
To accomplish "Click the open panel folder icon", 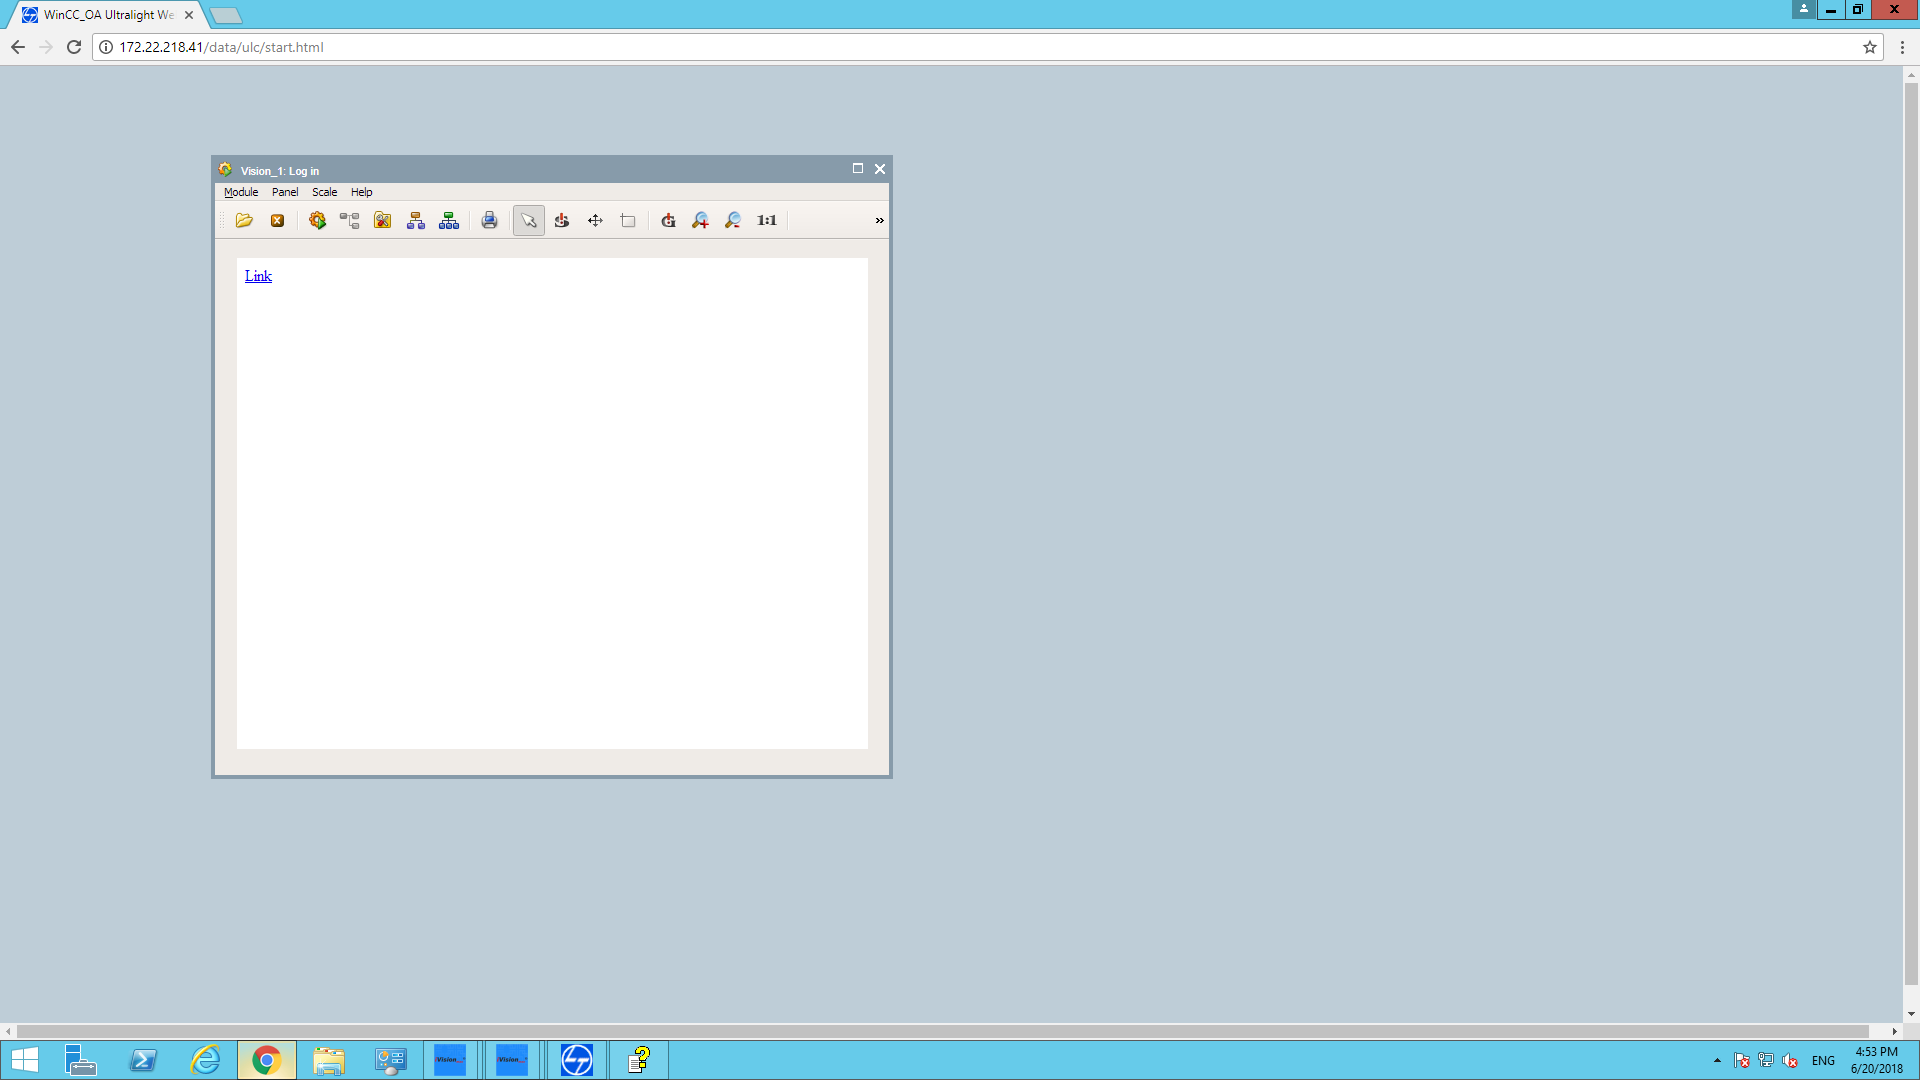I will [x=244, y=220].
